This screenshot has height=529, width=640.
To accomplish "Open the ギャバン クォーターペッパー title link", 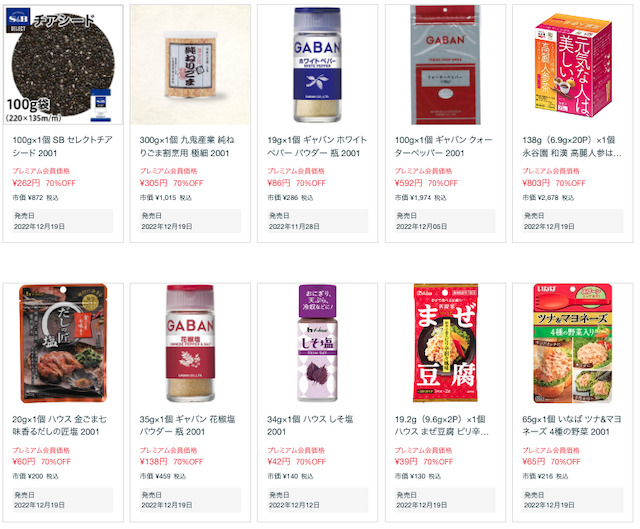I will (444, 147).
